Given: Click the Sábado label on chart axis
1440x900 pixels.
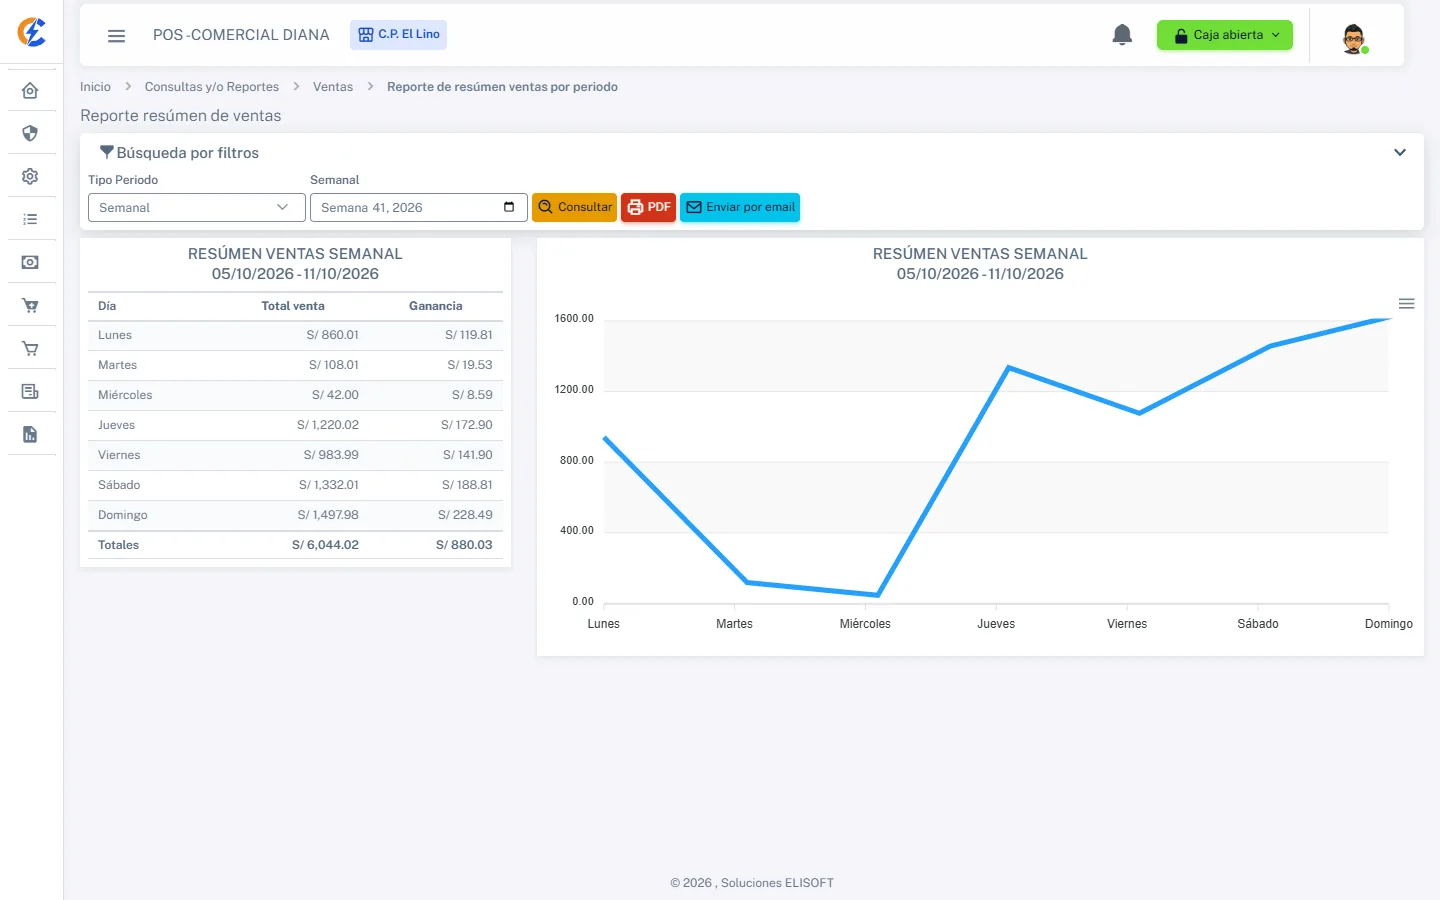Looking at the screenshot, I should [1258, 624].
